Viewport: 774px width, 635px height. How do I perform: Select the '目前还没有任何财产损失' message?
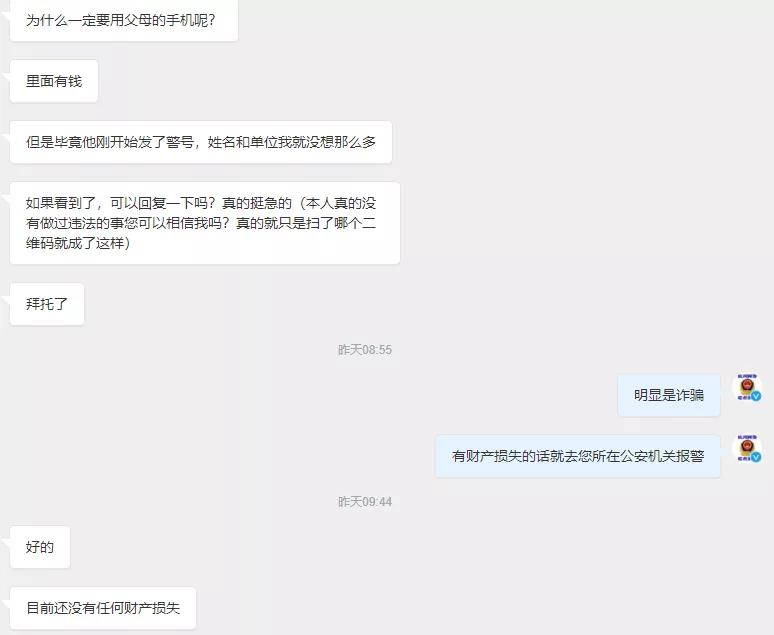[103, 608]
